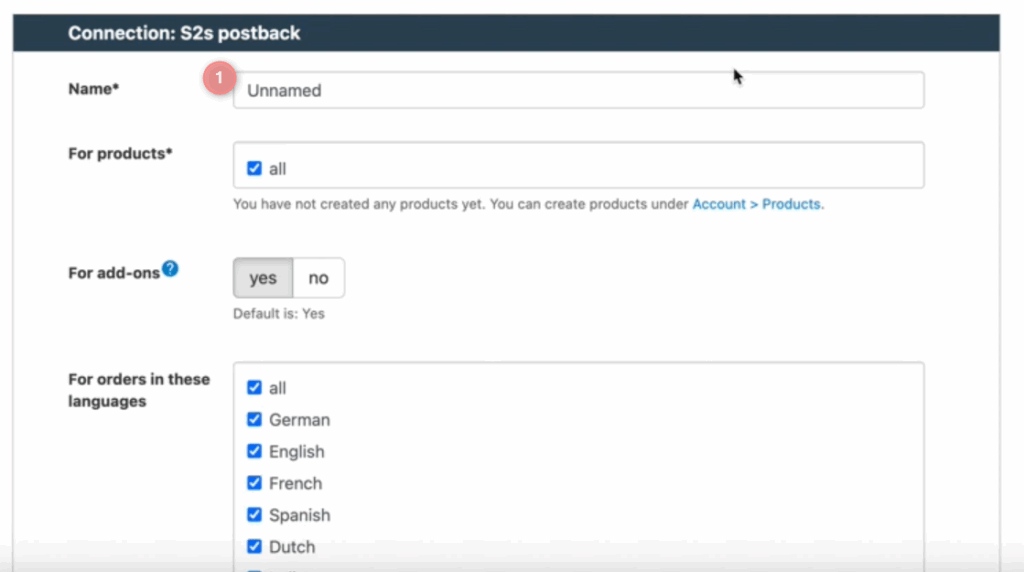The width and height of the screenshot is (1024, 572).
Task: Click the red step 1 badge
Action: 219,79
